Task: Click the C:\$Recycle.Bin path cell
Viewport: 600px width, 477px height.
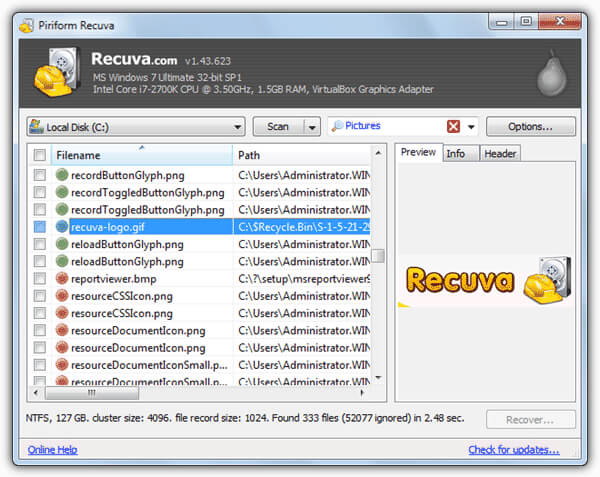Action: (302, 227)
